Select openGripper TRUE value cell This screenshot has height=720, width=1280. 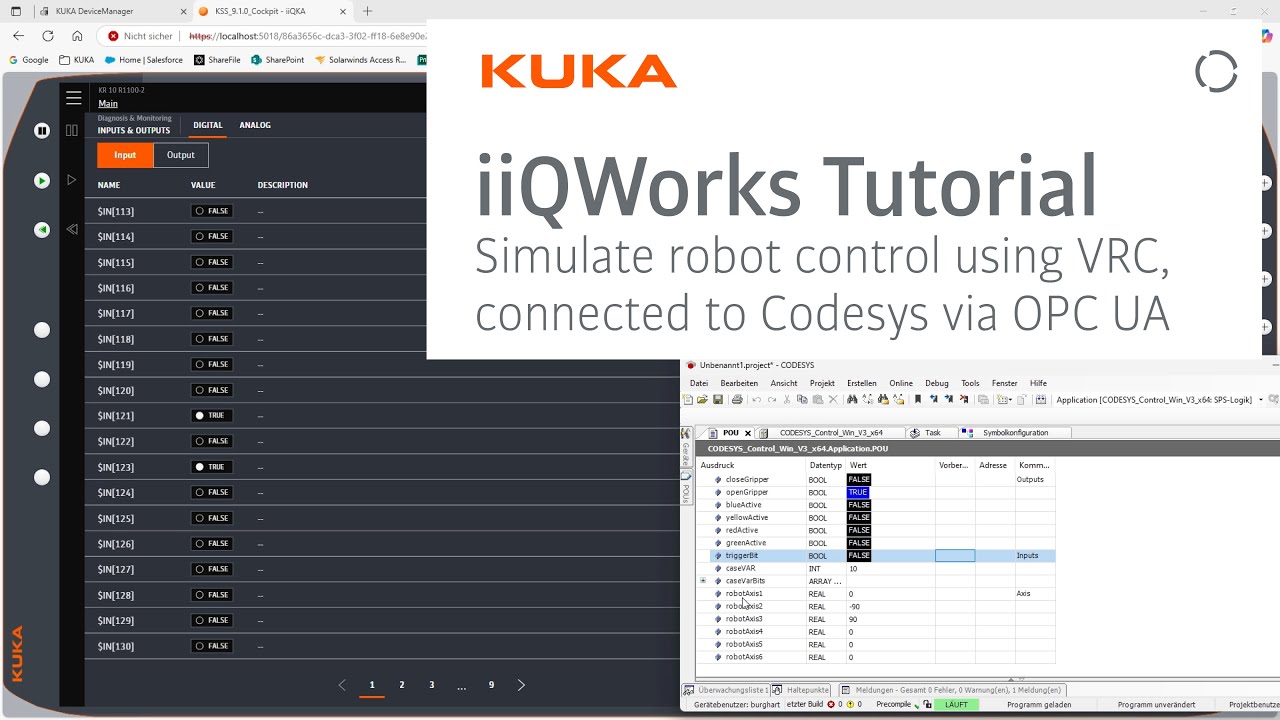858,492
